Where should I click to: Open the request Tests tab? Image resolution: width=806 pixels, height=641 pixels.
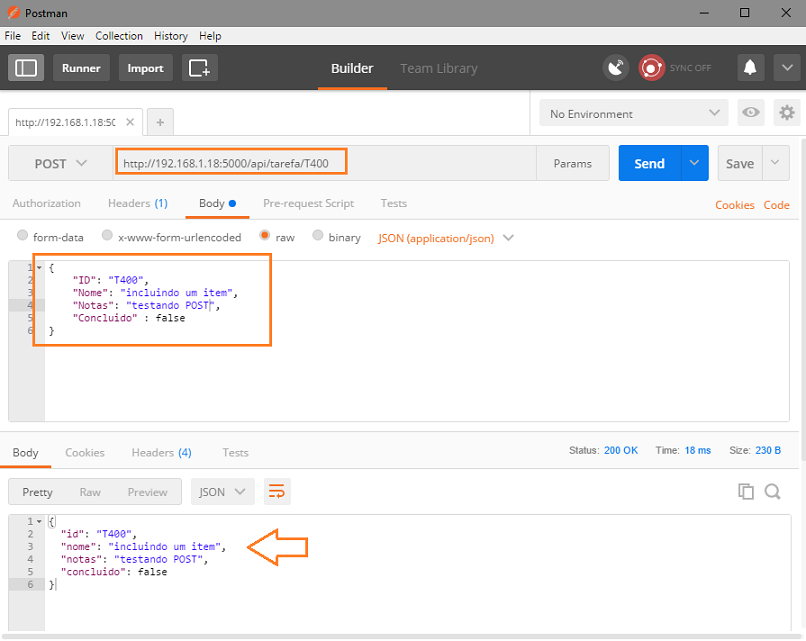[394, 203]
